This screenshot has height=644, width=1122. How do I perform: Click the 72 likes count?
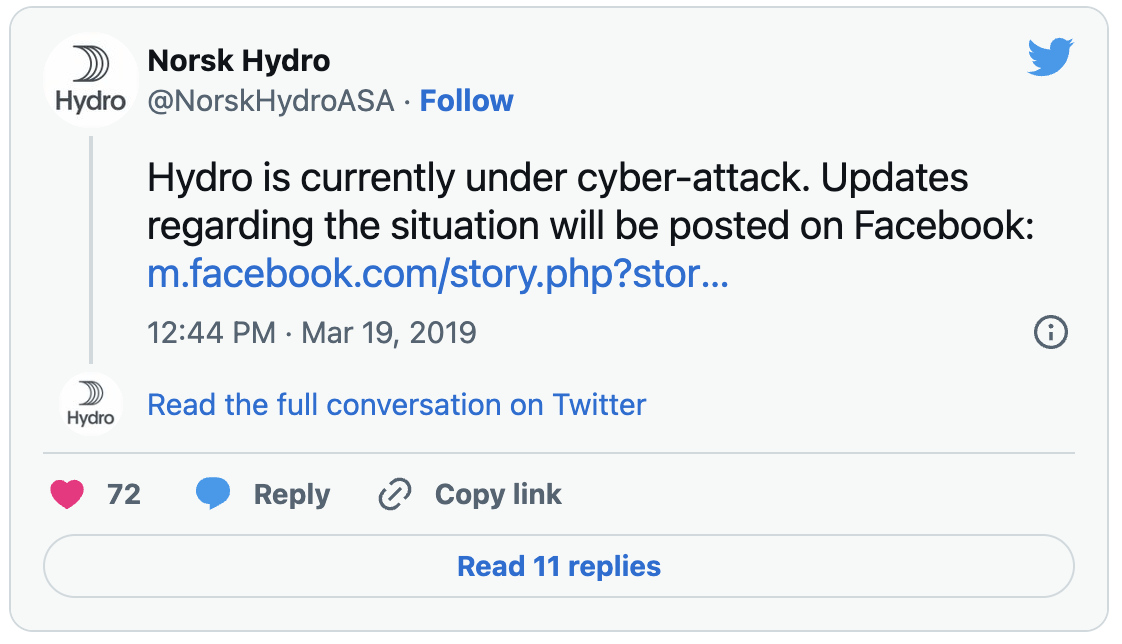pos(124,494)
